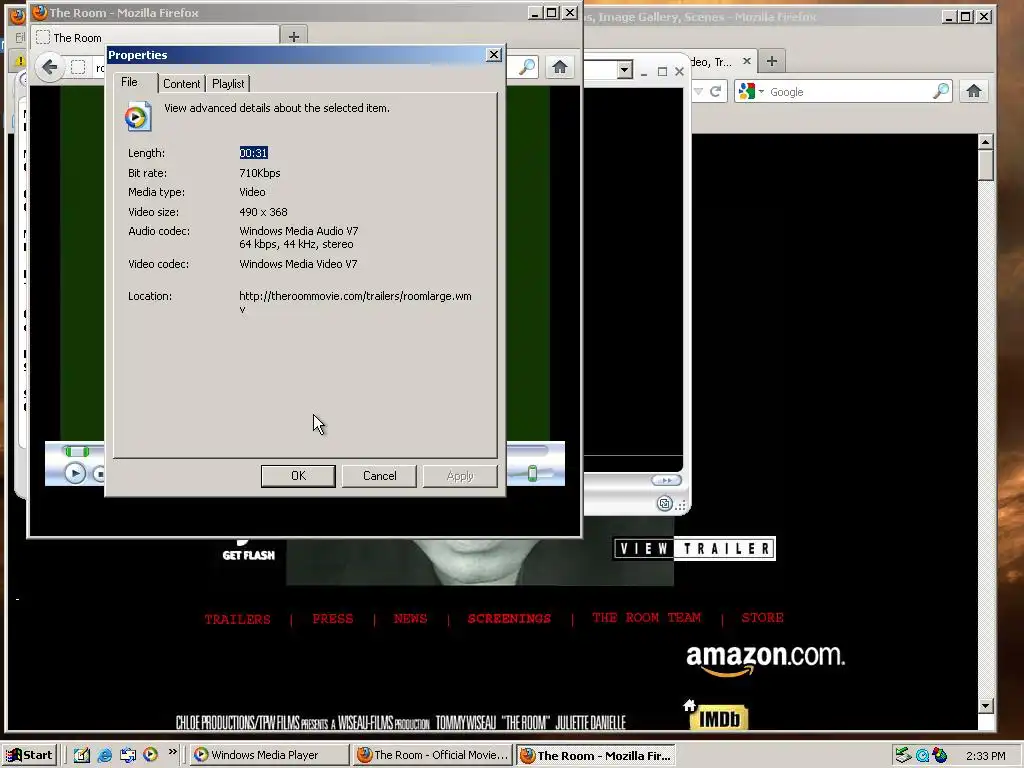Click the Video size value 490 x 368
Image resolution: width=1024 pixels, height=768 pixels.
(263, 212)
